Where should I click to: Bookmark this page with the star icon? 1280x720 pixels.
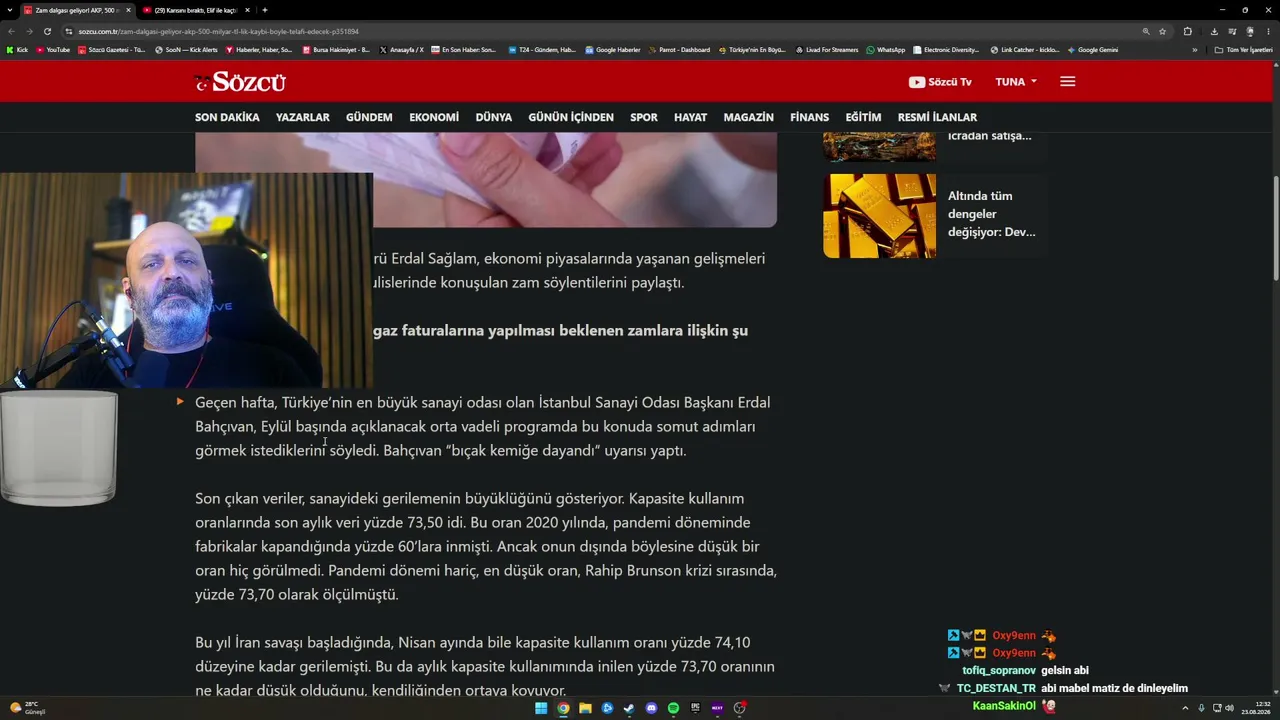click(x=1162, y=31)
